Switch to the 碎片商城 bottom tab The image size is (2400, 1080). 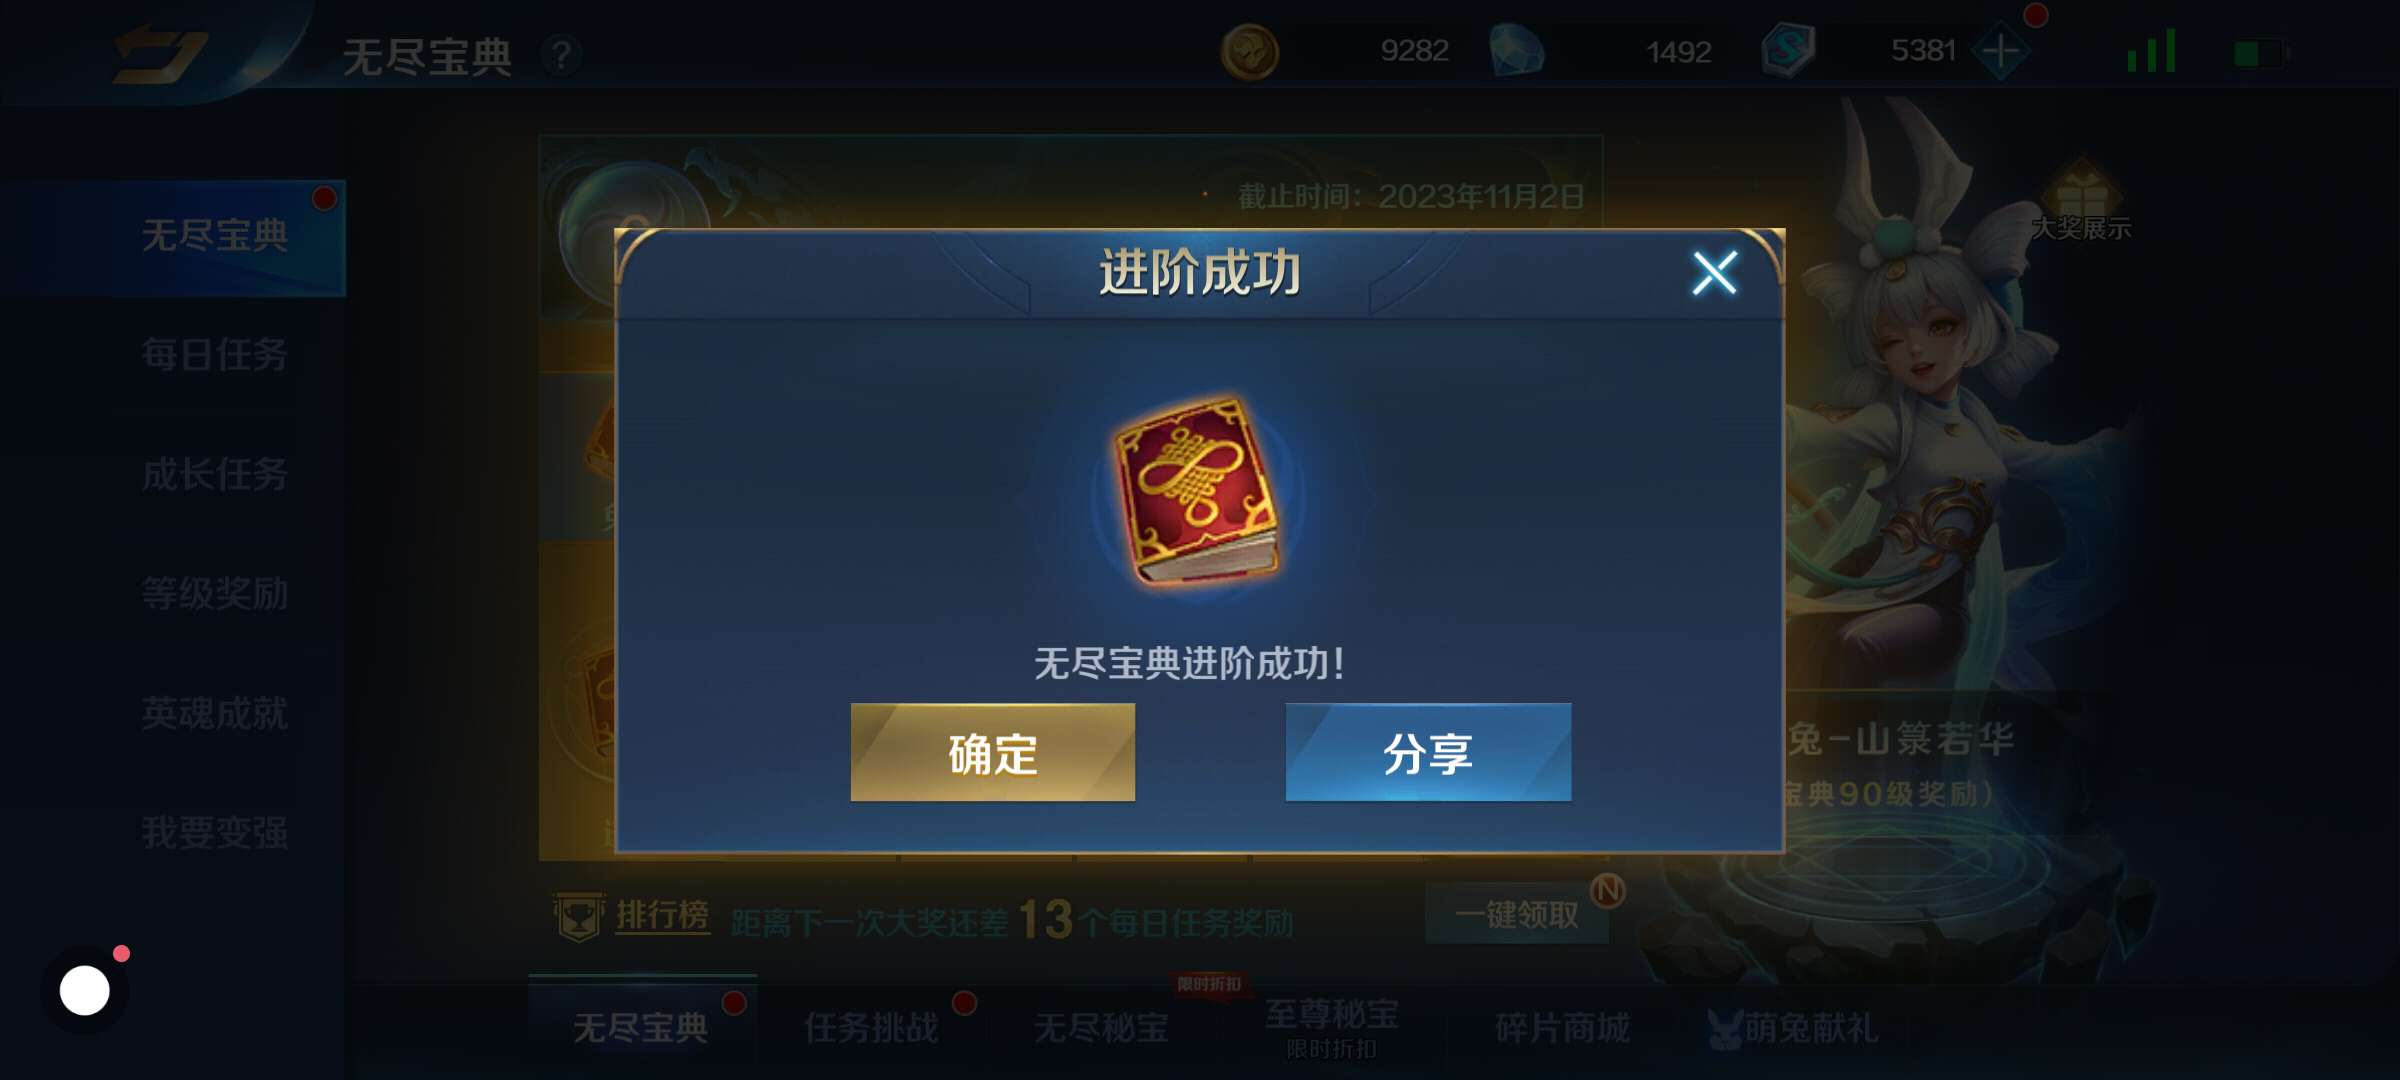pos(1562,1028)
